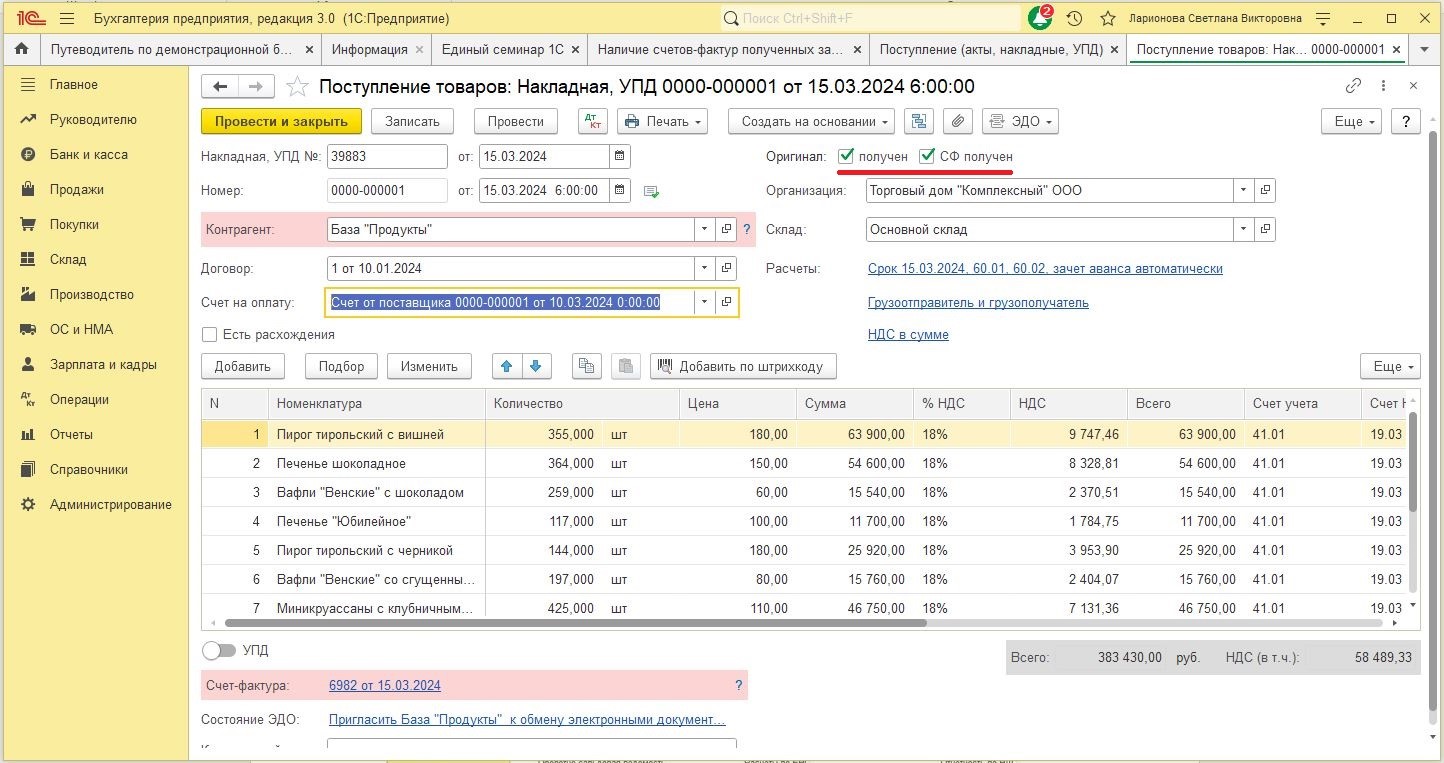
Task: Show the open tabs list arrow
Action: pyautogui.click(x=1423, y=49)
